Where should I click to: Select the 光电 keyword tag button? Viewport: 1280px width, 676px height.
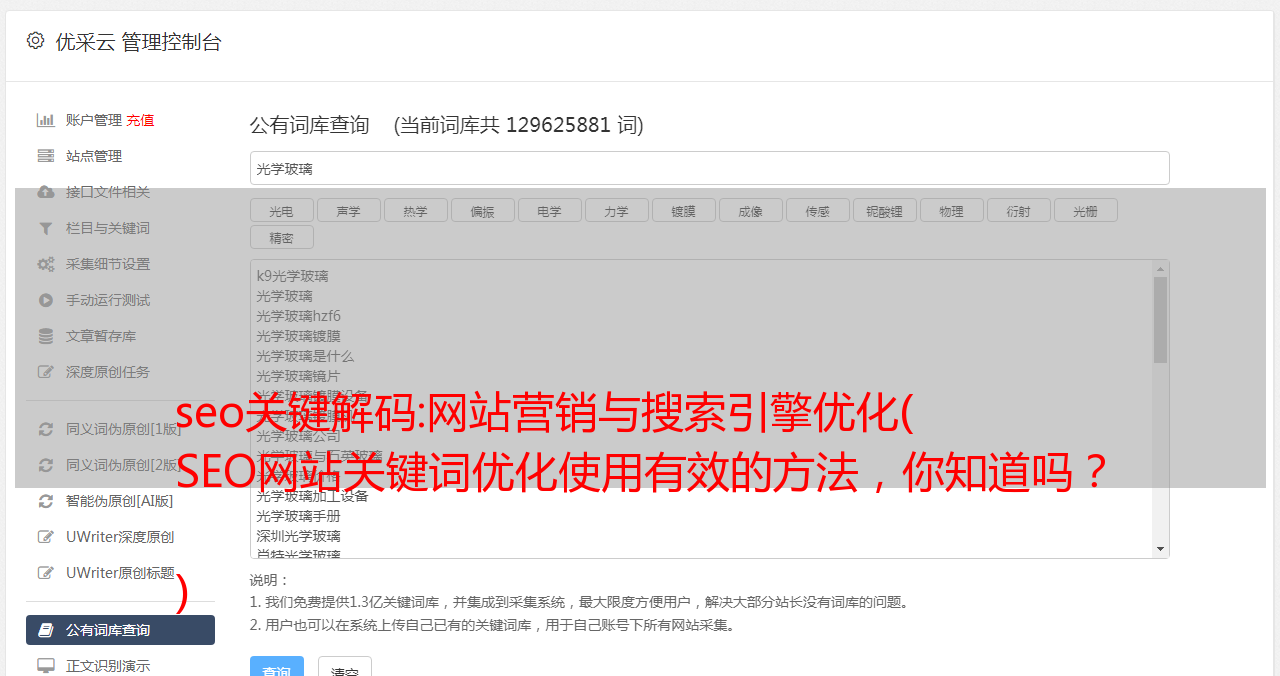282,211
